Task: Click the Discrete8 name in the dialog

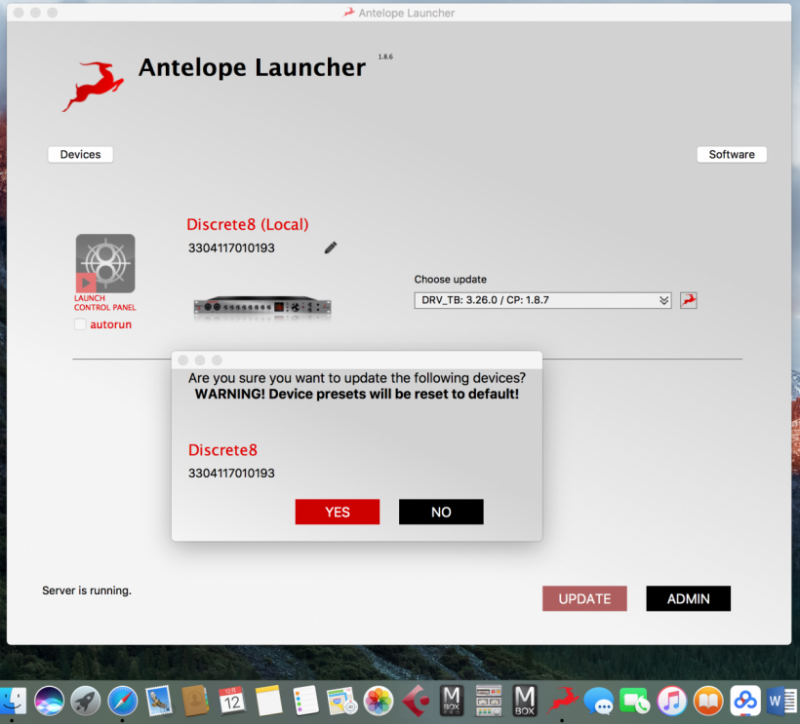Action: point(222,450)
